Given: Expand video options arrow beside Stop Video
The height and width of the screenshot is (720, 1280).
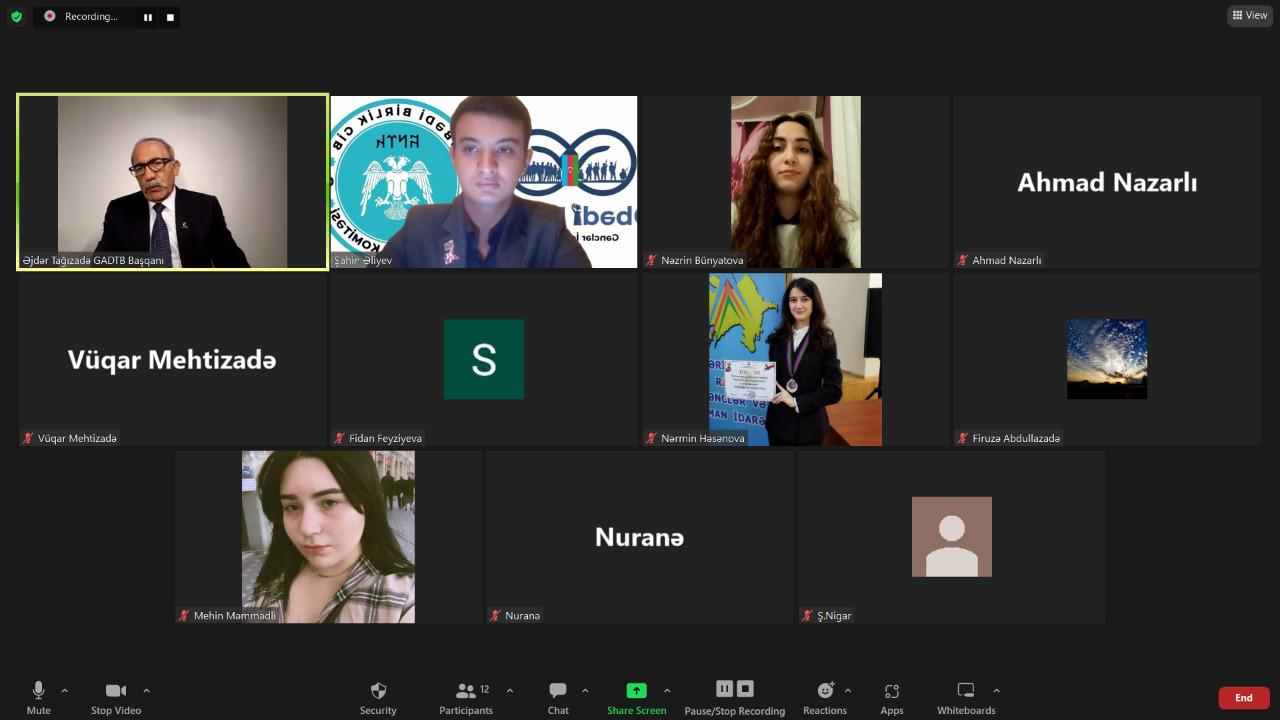Looking at the screenshot, I should click(147, 691).
